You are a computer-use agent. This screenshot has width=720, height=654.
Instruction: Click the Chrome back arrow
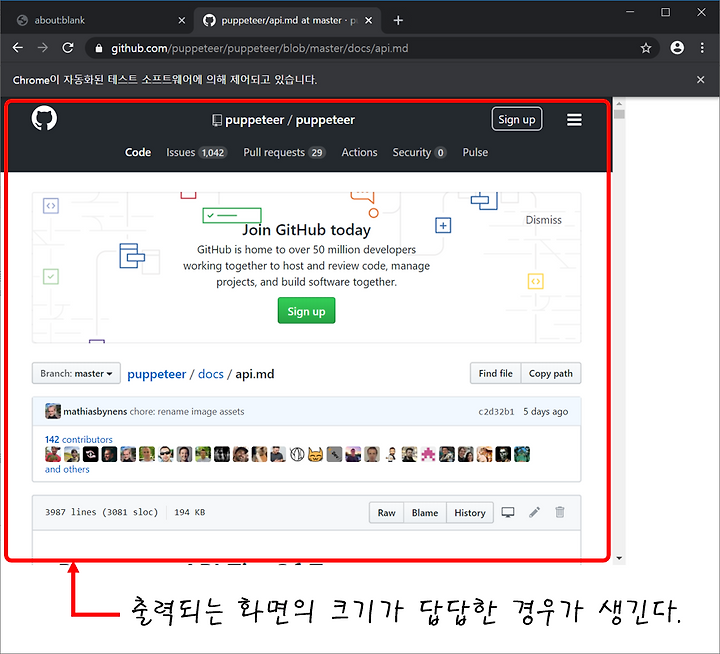pyautogui.click(x=17, y=48)
